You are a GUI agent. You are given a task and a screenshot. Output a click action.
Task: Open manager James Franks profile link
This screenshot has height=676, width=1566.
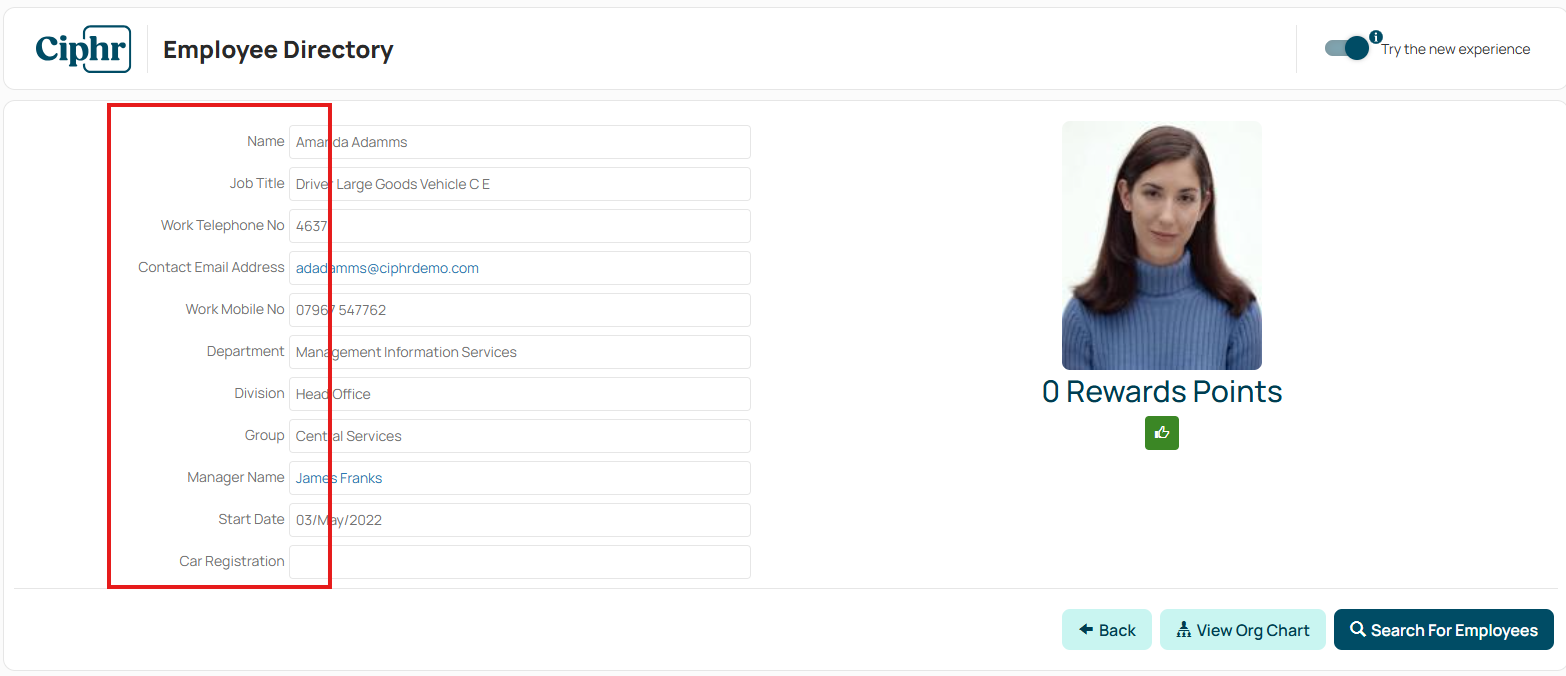(339, 478)
